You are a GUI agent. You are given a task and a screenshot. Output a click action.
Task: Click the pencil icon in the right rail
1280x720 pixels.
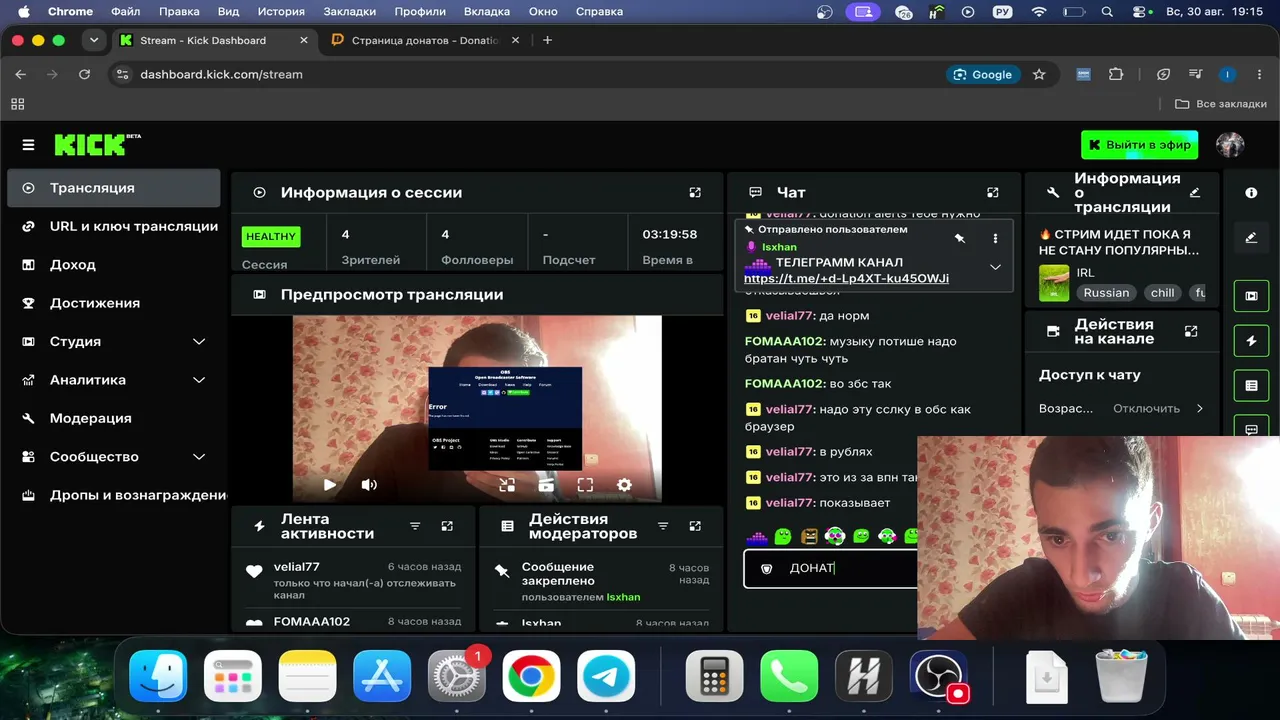[1251, 238]
